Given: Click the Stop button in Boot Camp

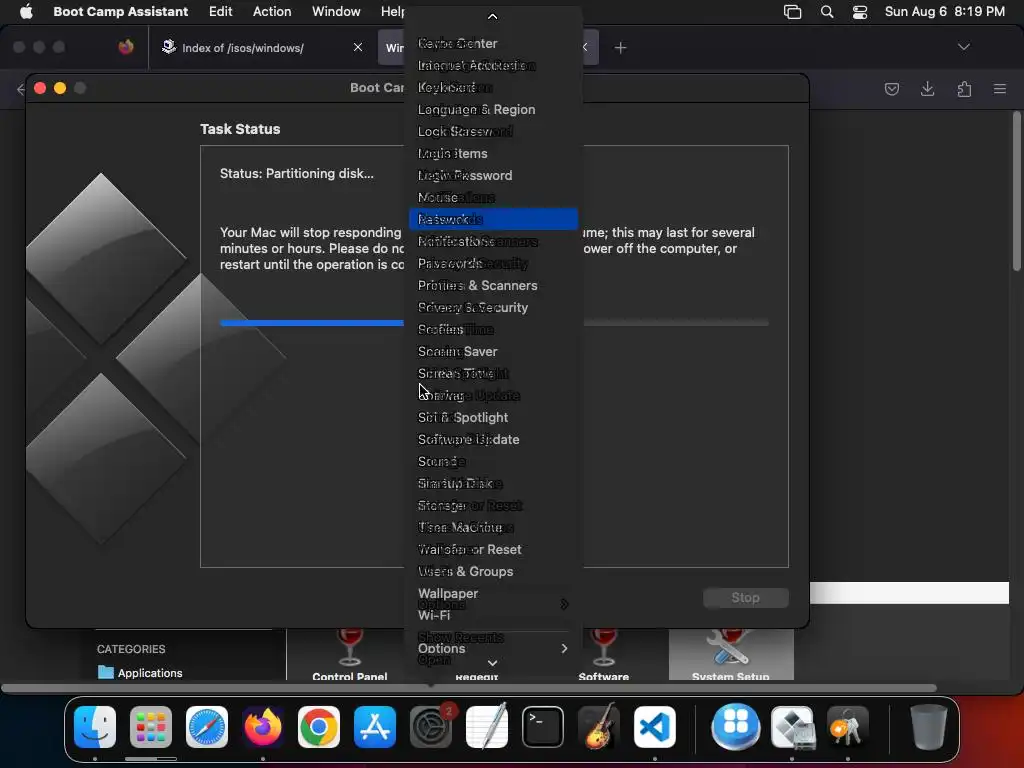Looking at the screenshot, I should pyautogui.click(x=745, y=598).
